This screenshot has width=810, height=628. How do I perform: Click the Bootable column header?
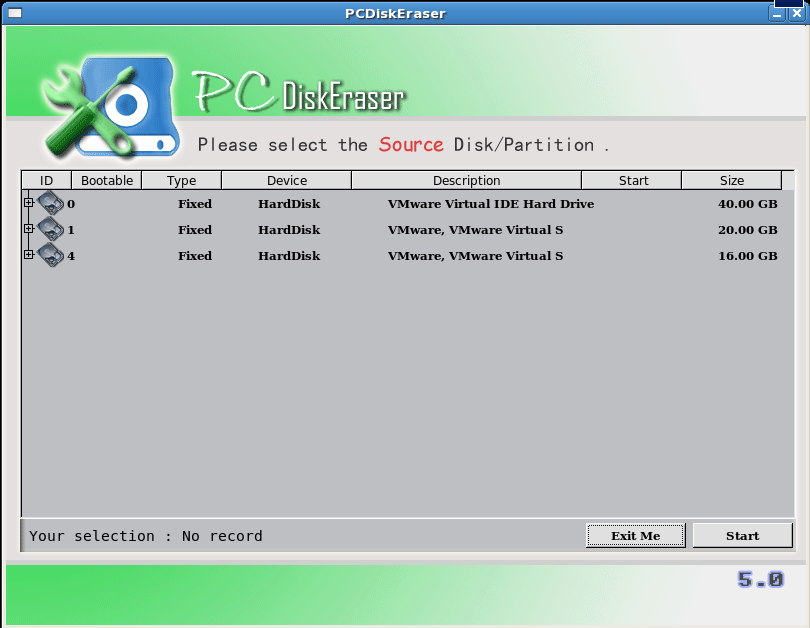(106, 180)
